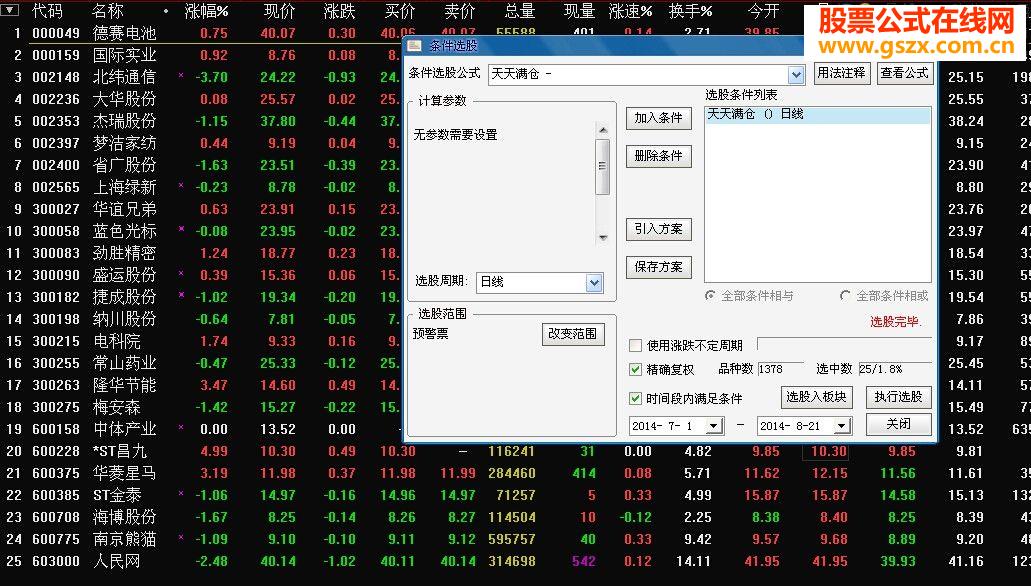Click the 选股入板块 button

(x=817, y=397)
